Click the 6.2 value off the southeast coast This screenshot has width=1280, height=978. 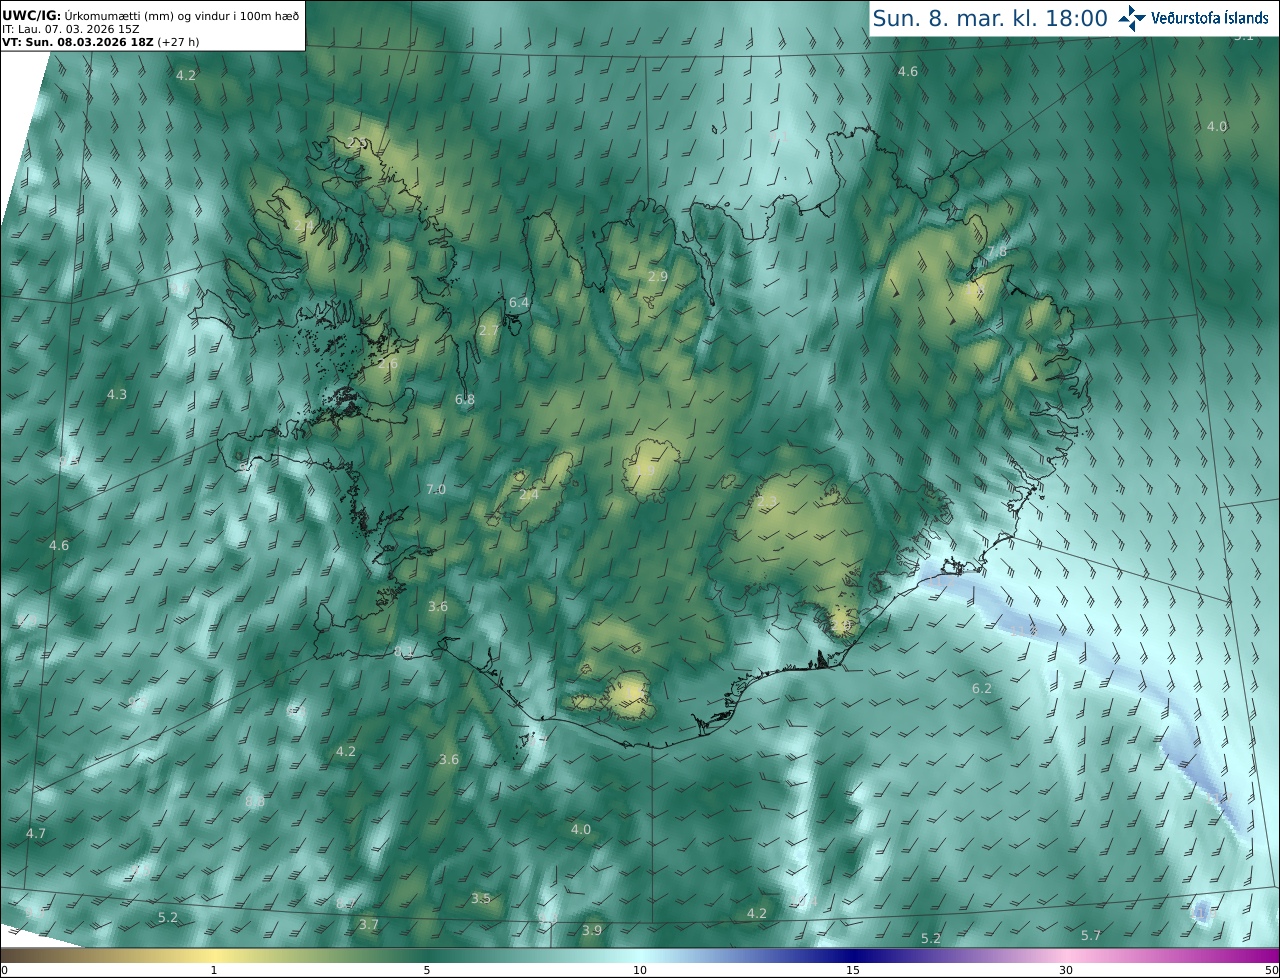(x=982, y=688)
